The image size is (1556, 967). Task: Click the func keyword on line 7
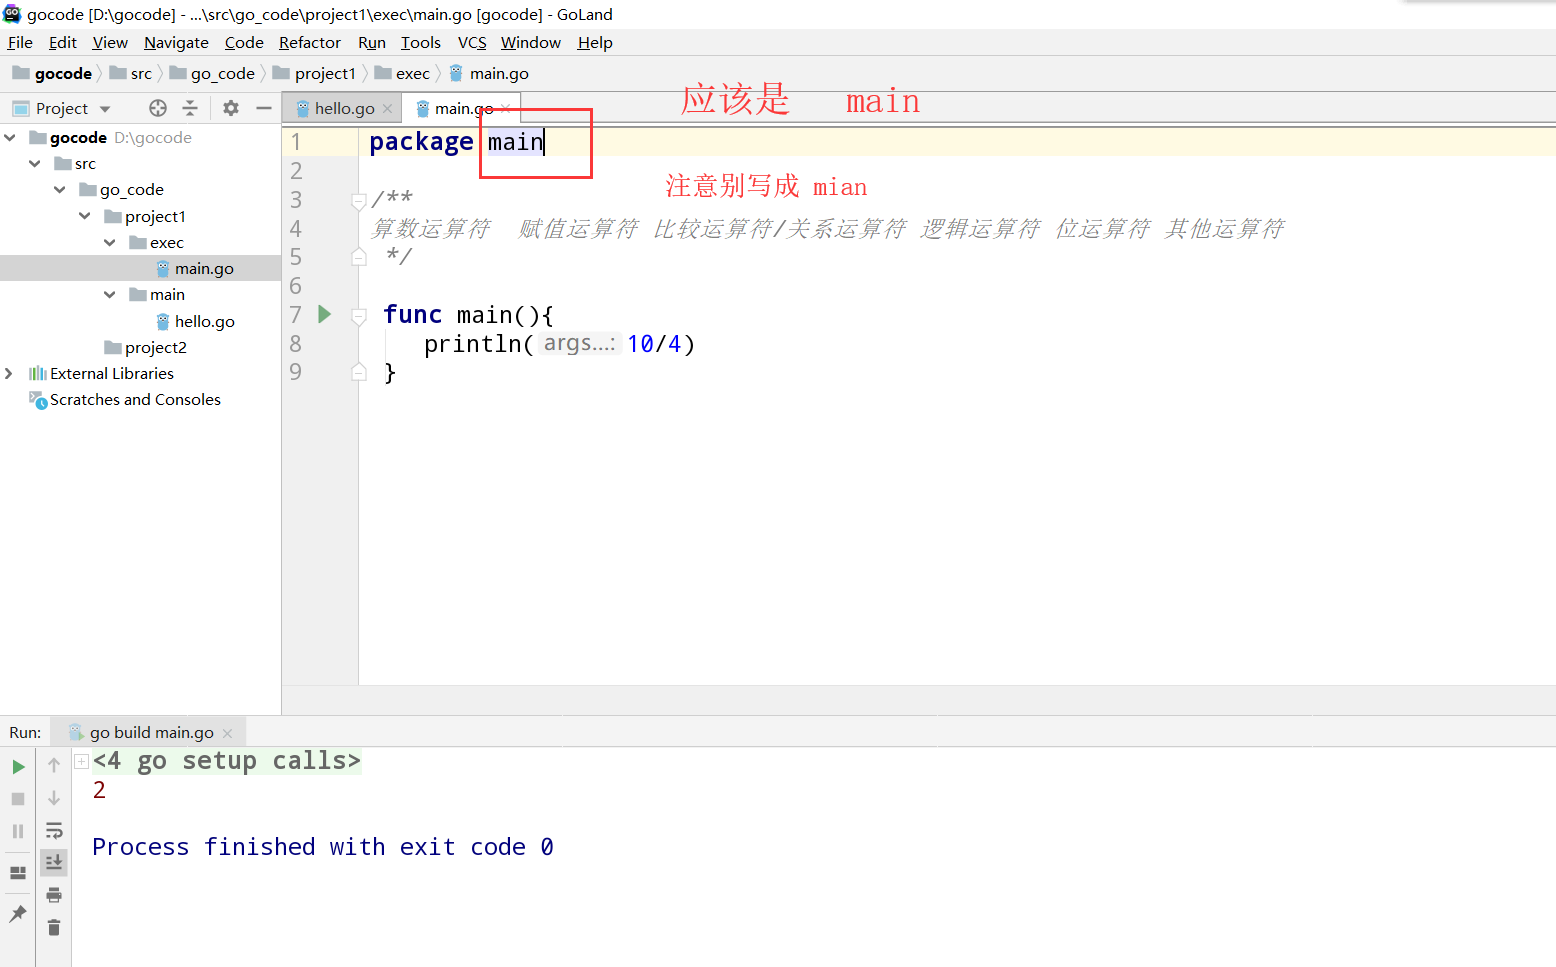pos(412,315)
